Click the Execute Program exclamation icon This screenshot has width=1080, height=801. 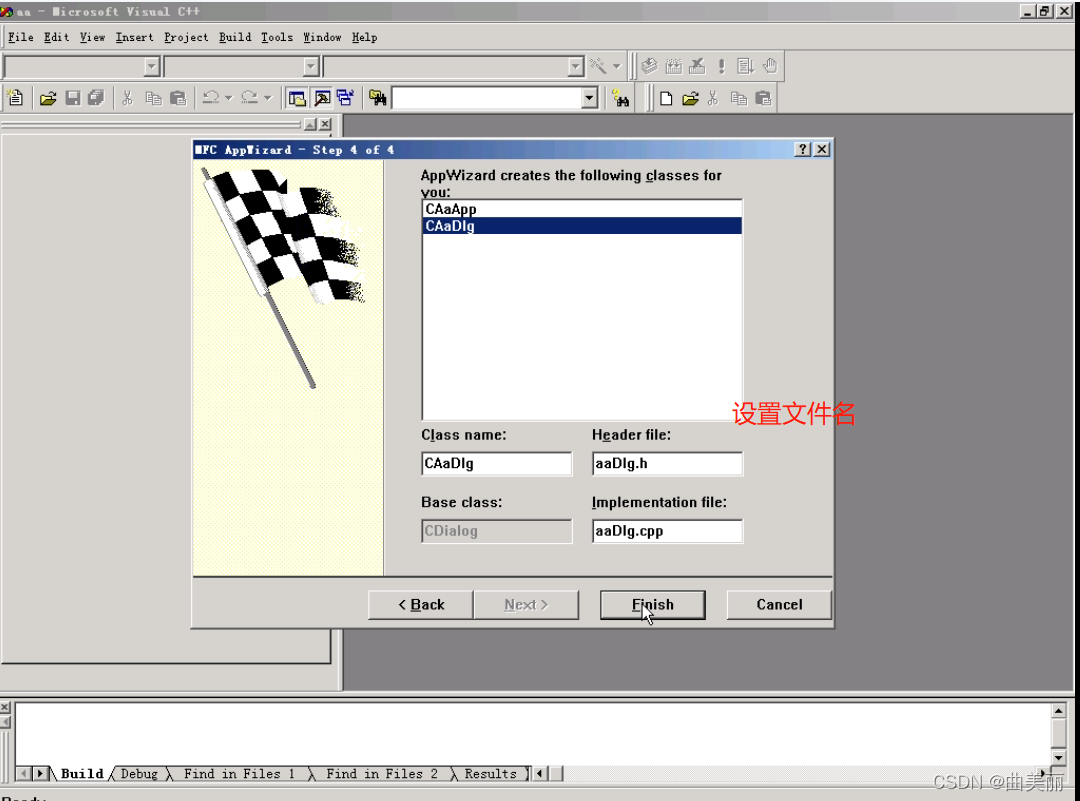[721, 66]
